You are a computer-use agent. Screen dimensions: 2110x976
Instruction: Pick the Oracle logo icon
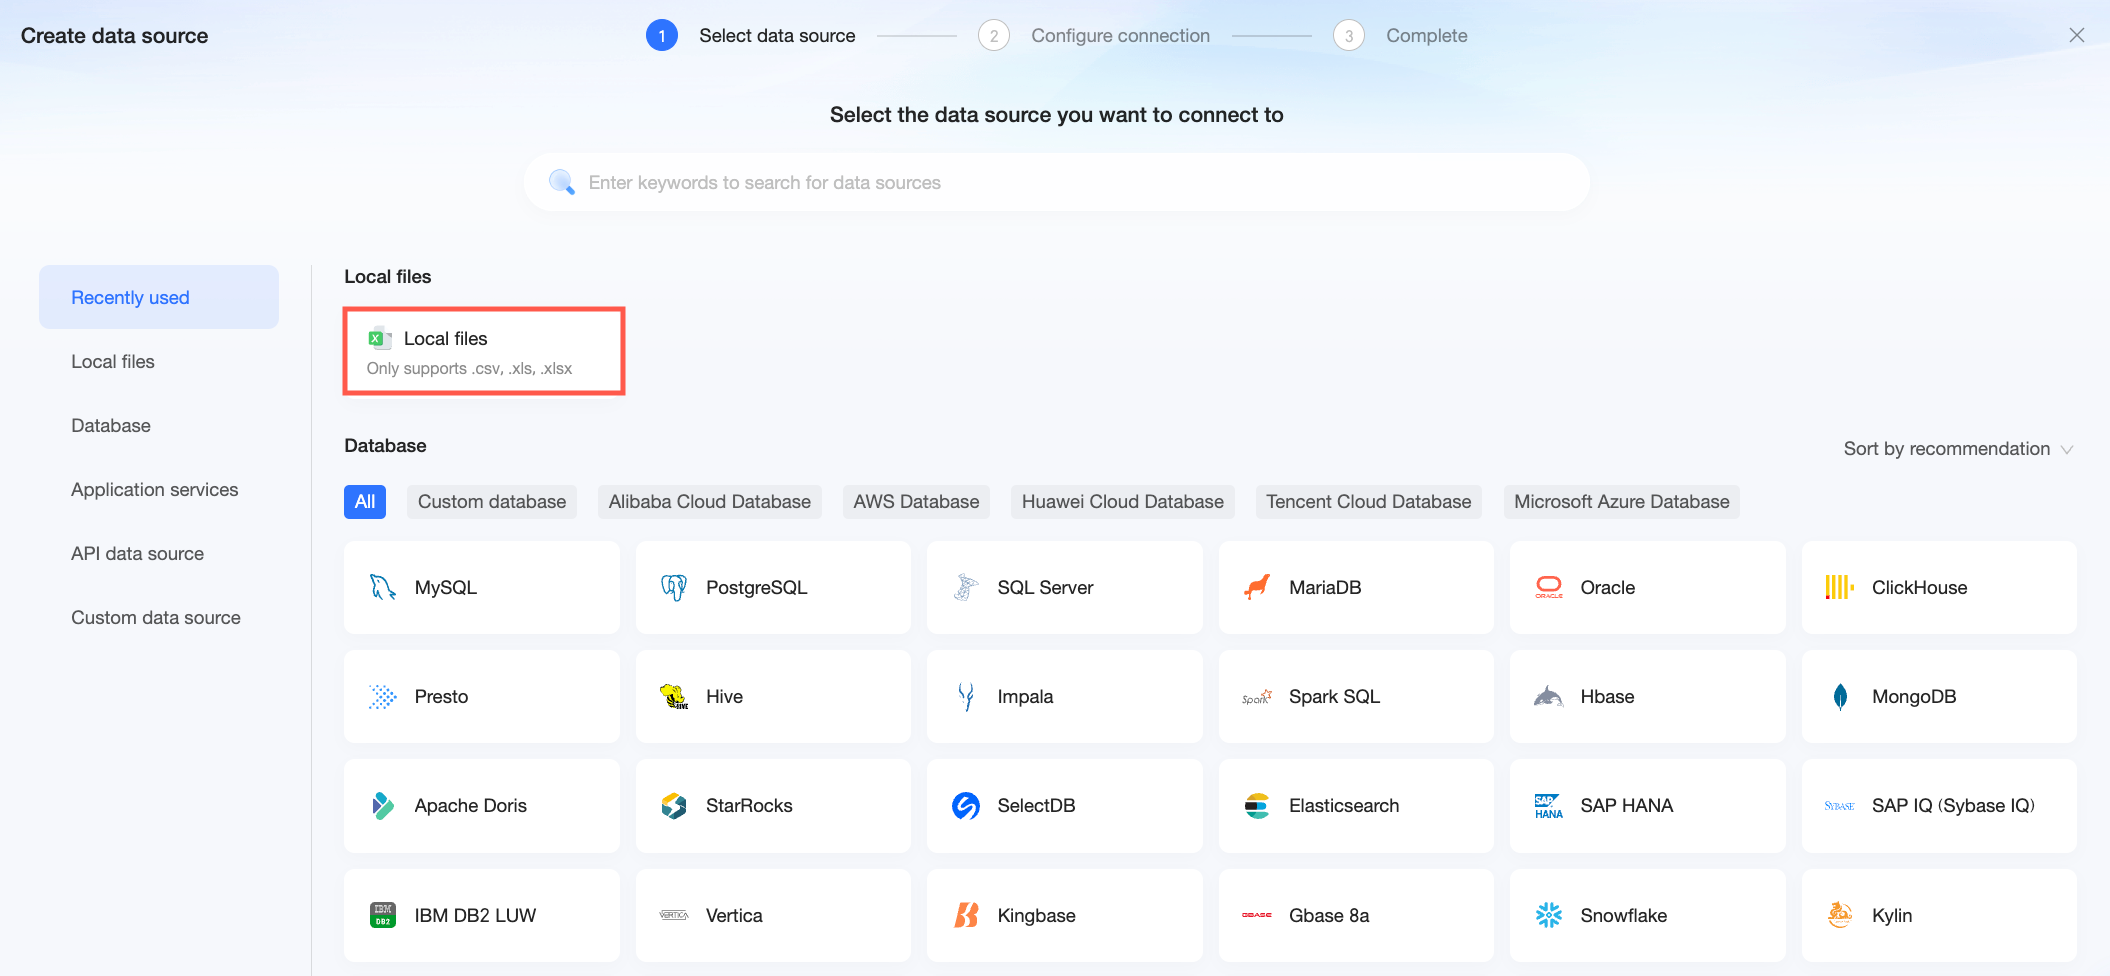click(1548, 587)
